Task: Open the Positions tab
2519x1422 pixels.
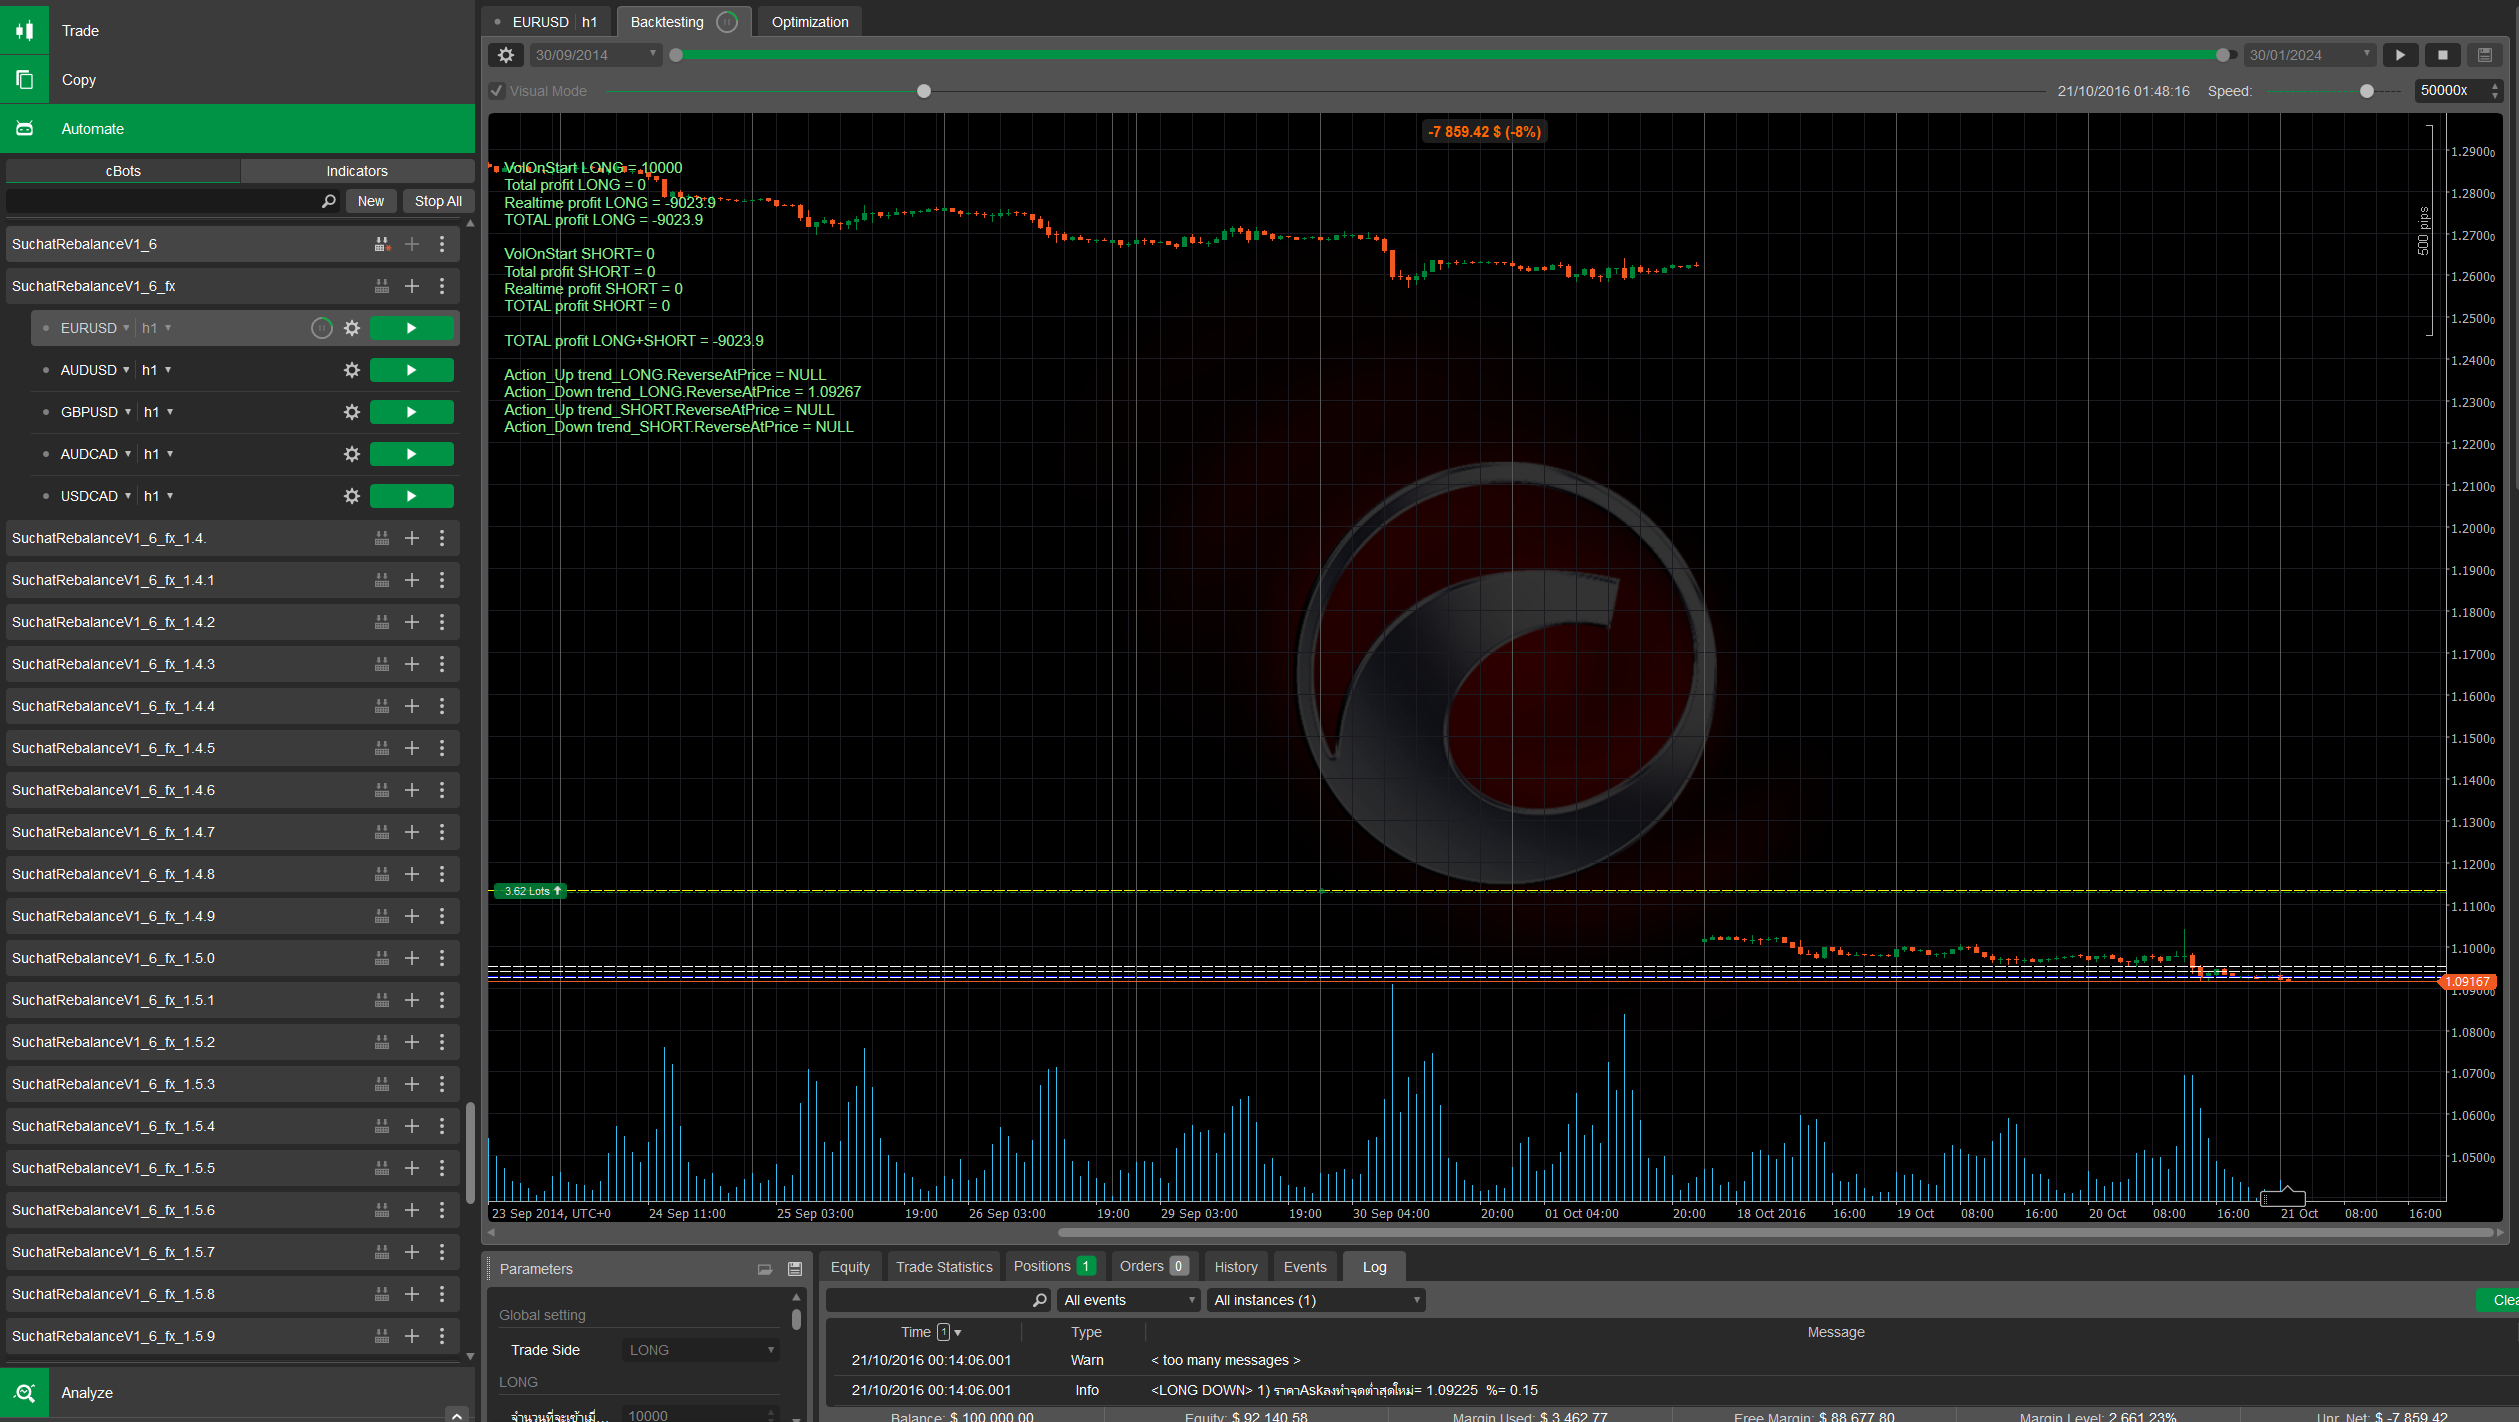Action: [1054, 1267]
